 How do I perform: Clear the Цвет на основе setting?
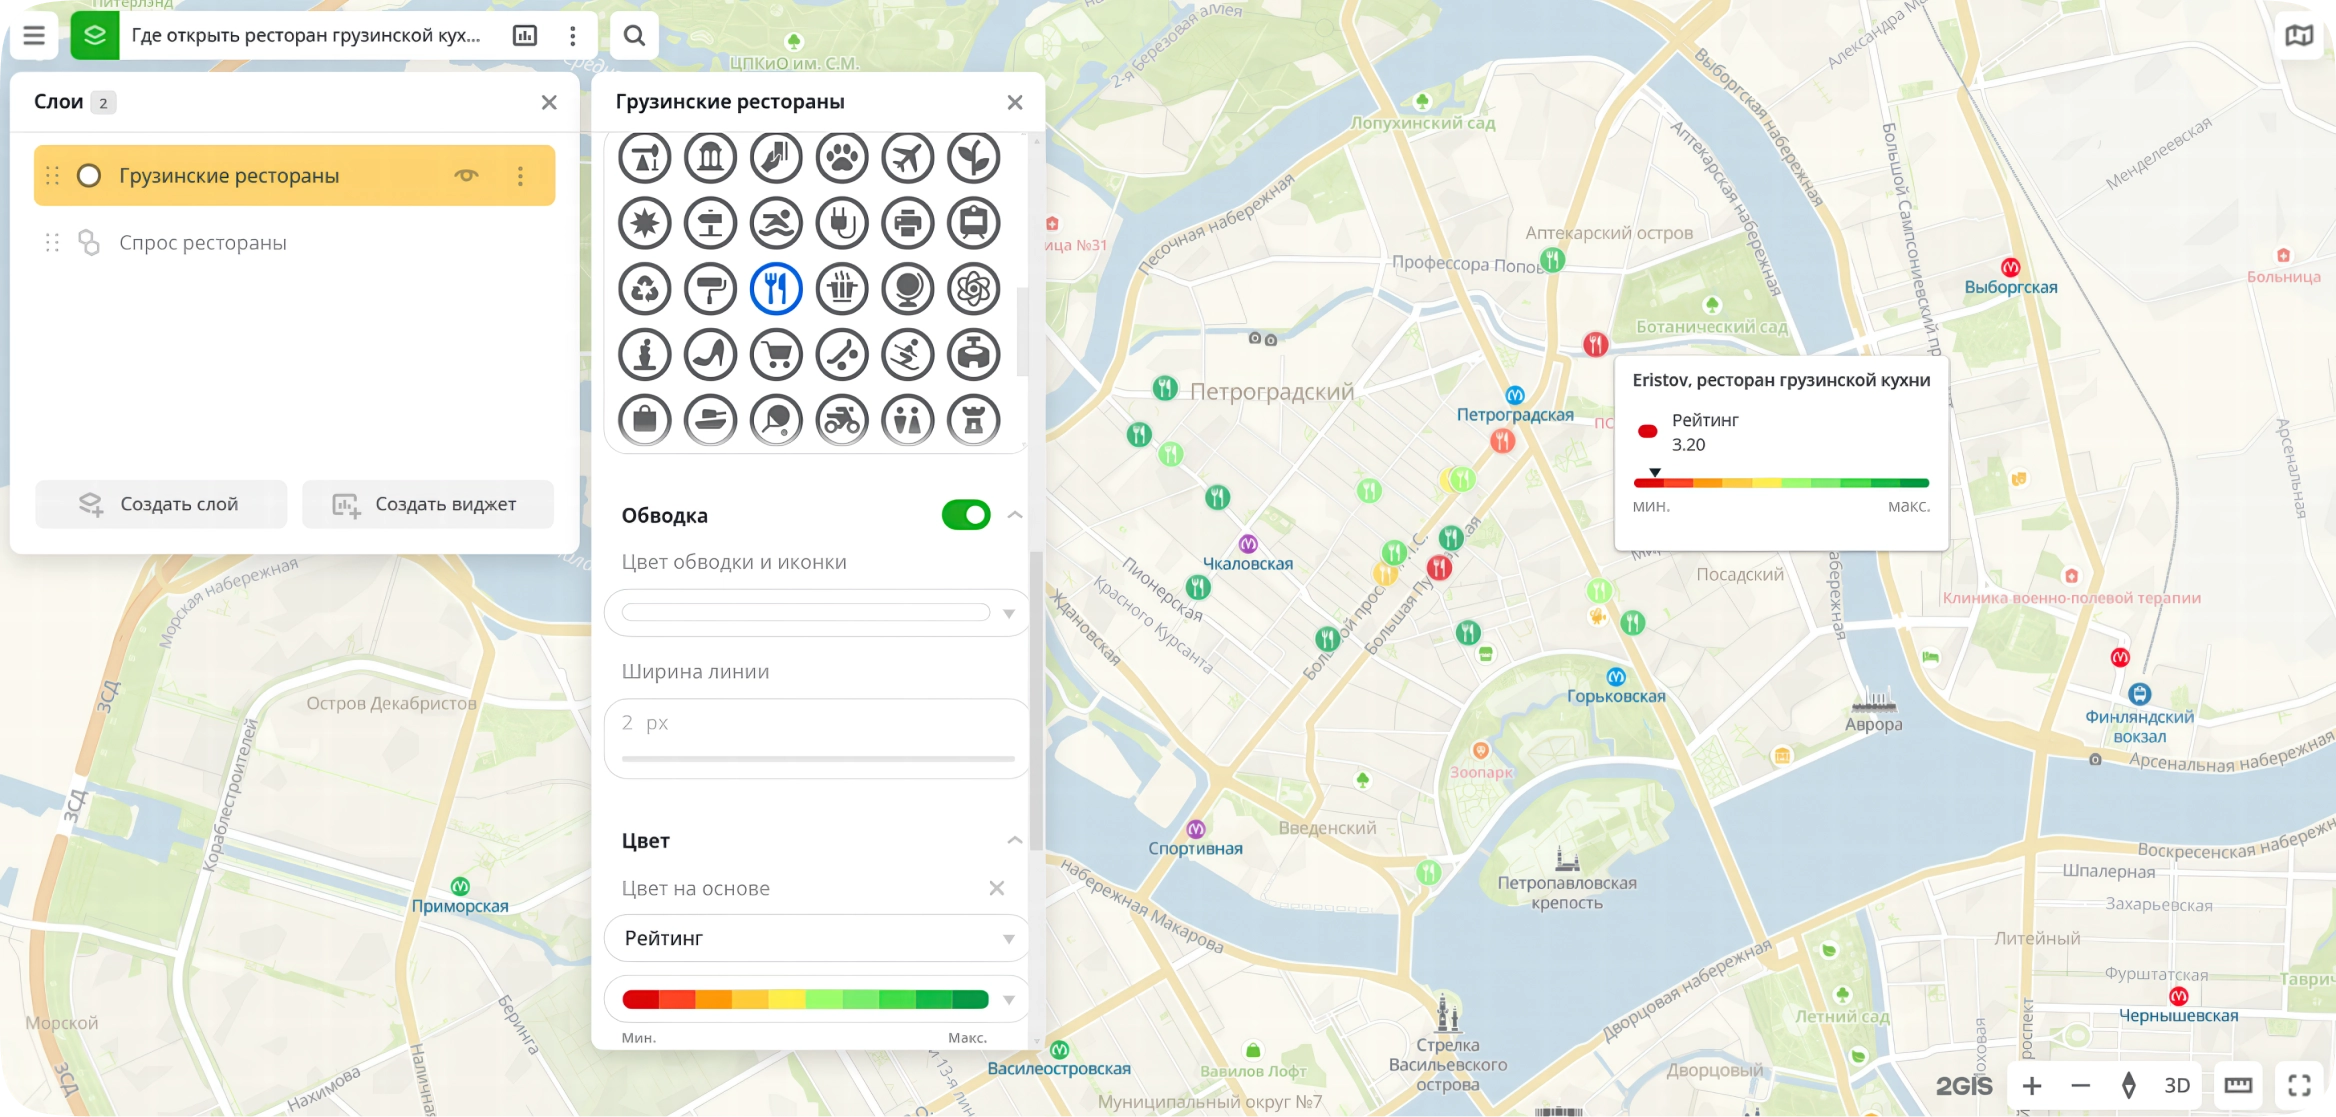click(997, 888)
